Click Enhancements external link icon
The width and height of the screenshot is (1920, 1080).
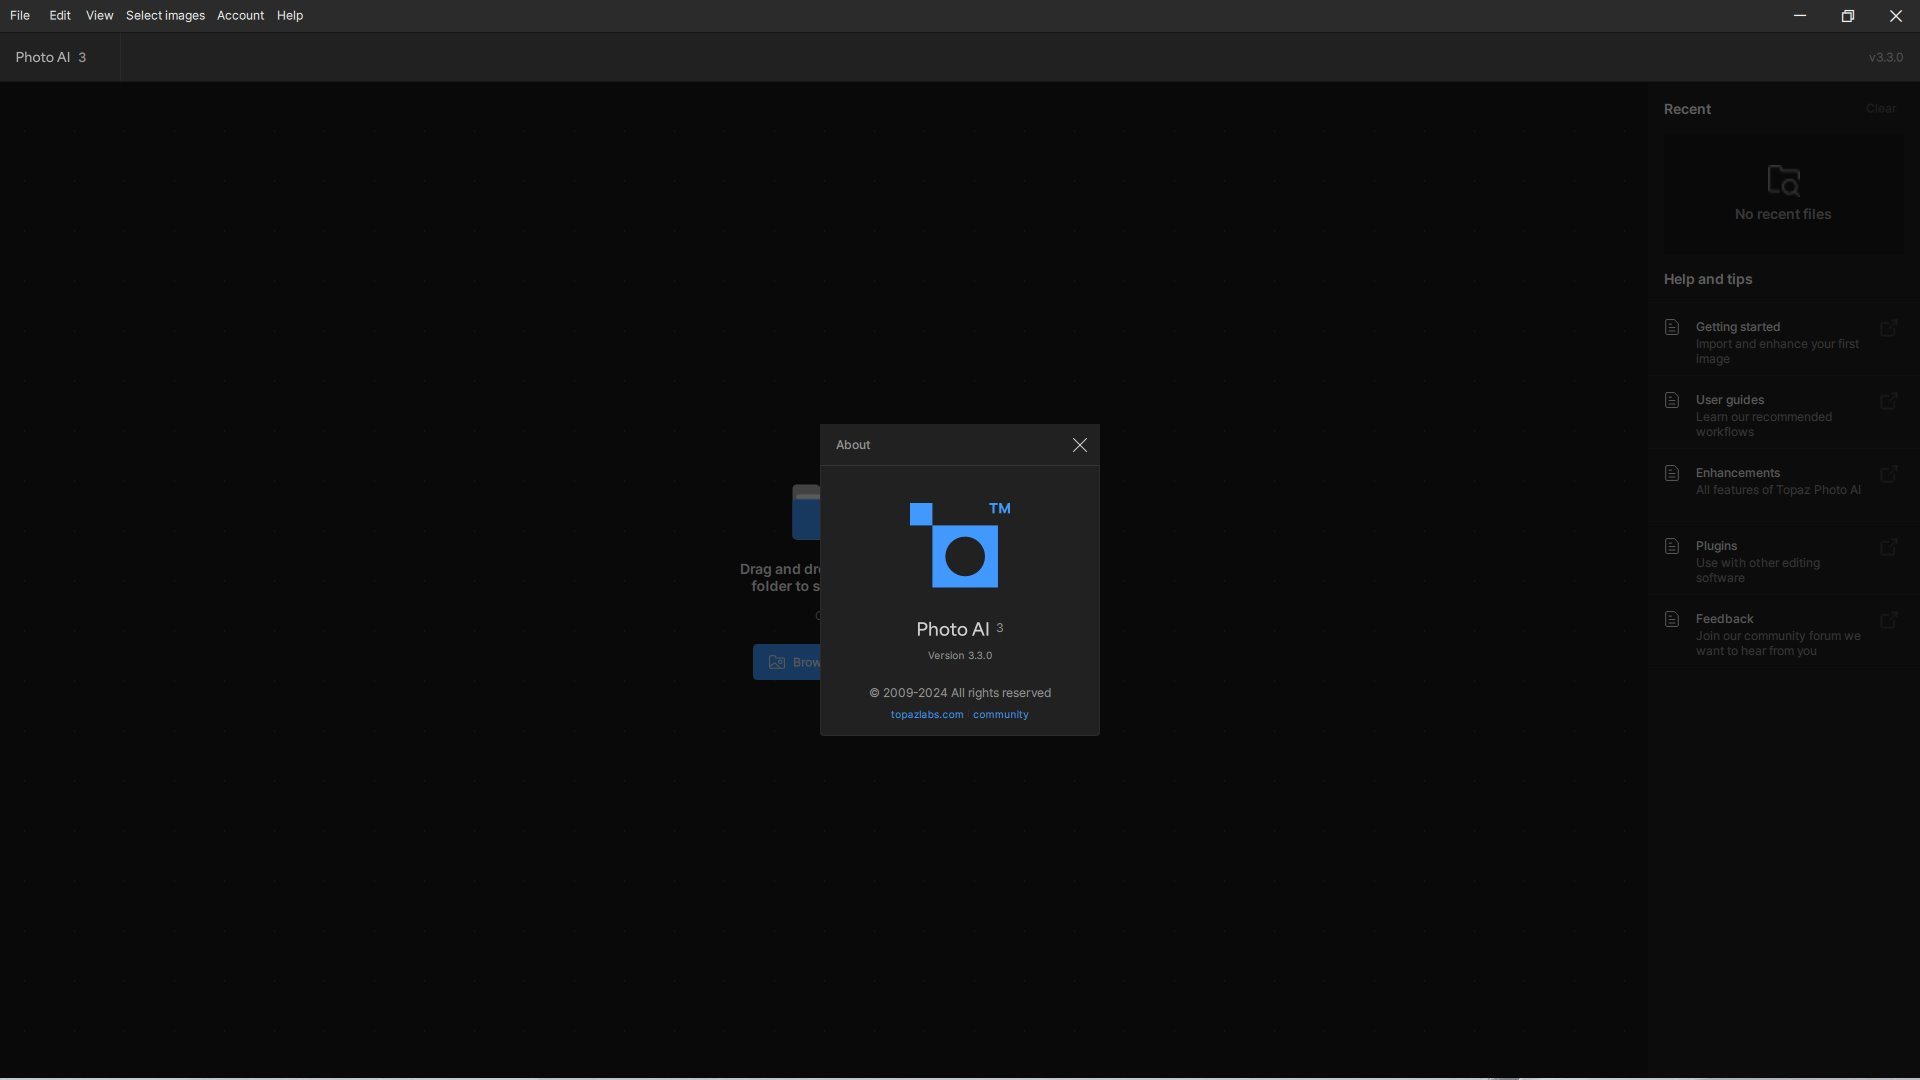[x=1888, y=474]
